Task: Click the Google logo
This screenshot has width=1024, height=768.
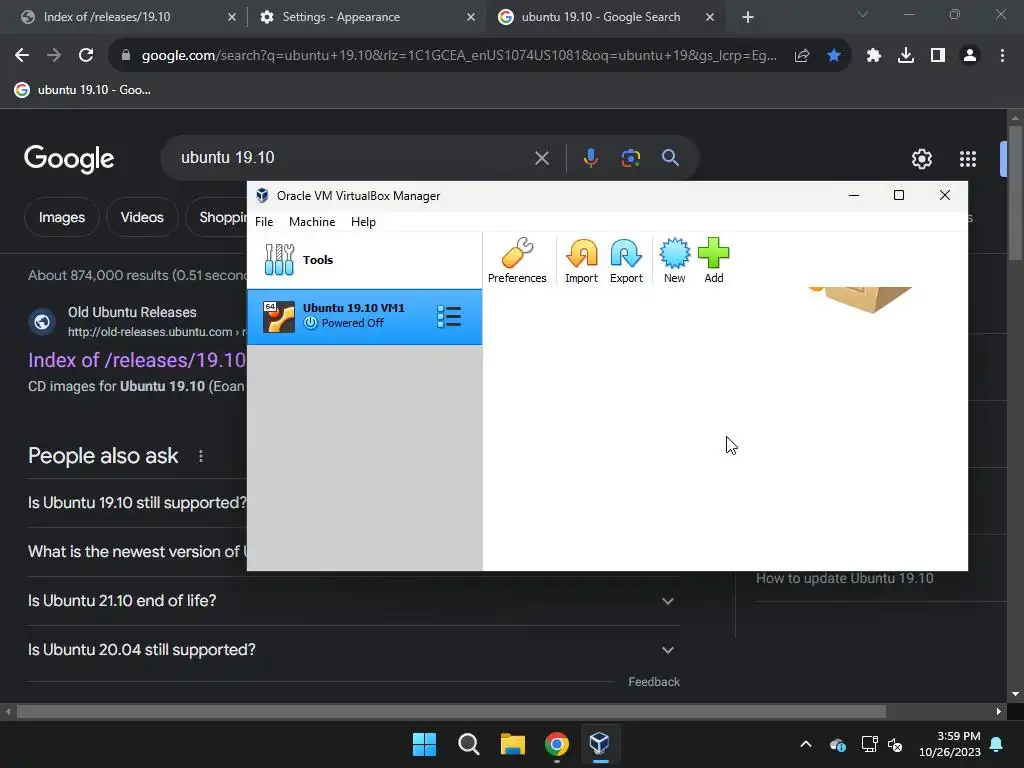Action: (x=69, y=159)
